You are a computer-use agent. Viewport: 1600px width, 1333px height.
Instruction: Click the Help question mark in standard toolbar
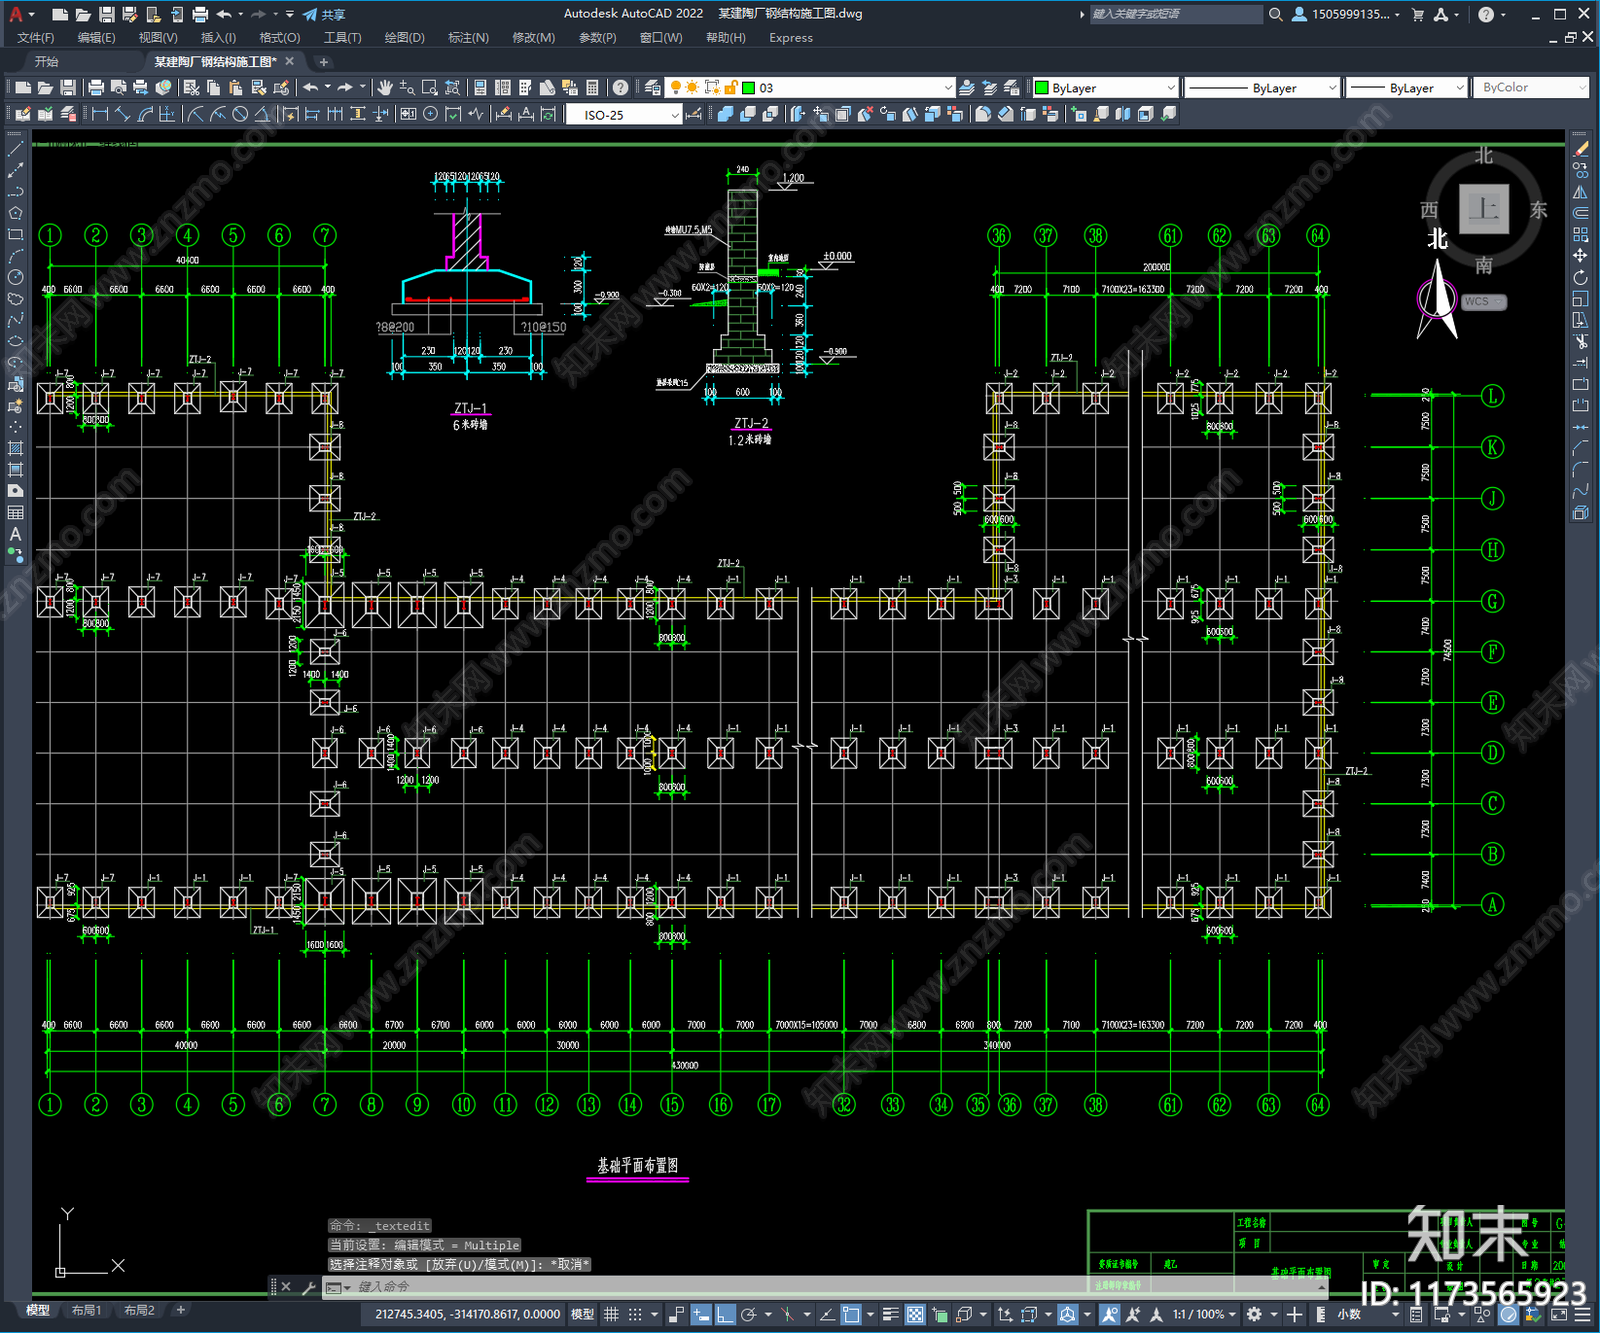(x=621, y=88)
